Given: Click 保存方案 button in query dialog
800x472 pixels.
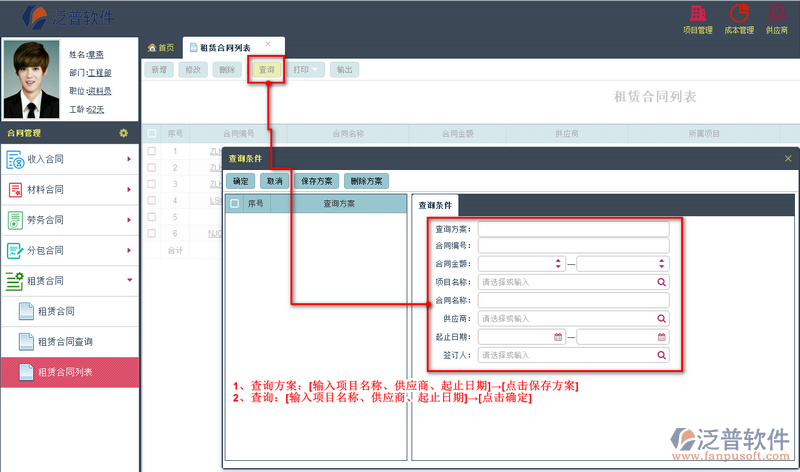Looking at the screenshot, I should click(316, 181).
